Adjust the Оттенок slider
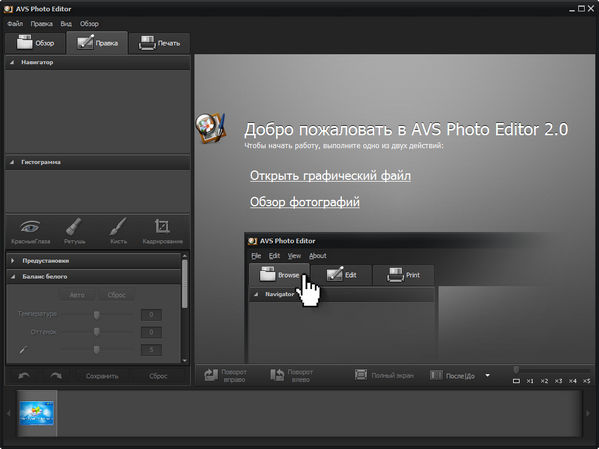This screenshot has width=599, height=449. (x=97, y=332)
